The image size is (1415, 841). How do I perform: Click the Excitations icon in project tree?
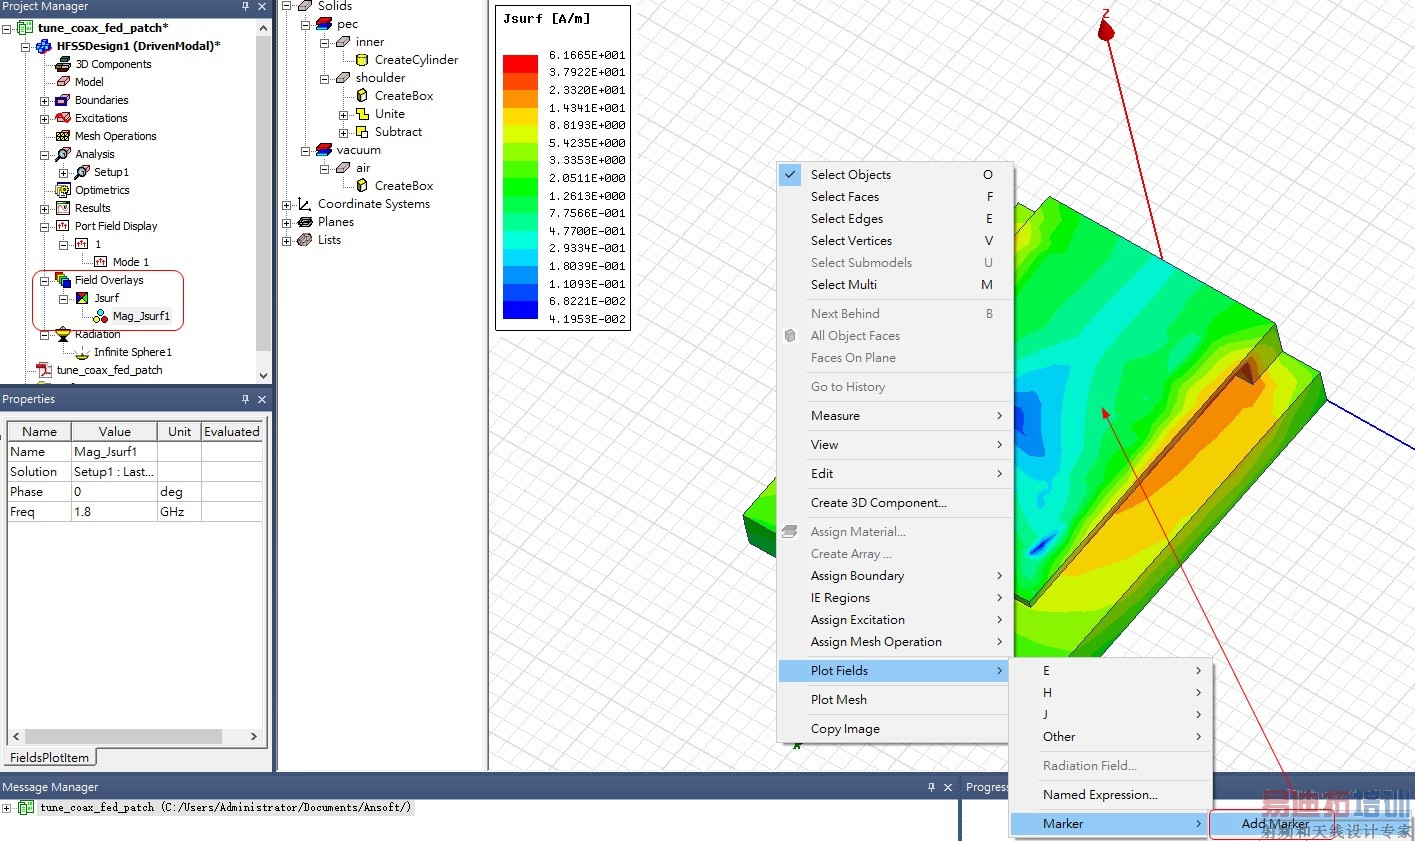click(63, 118)
